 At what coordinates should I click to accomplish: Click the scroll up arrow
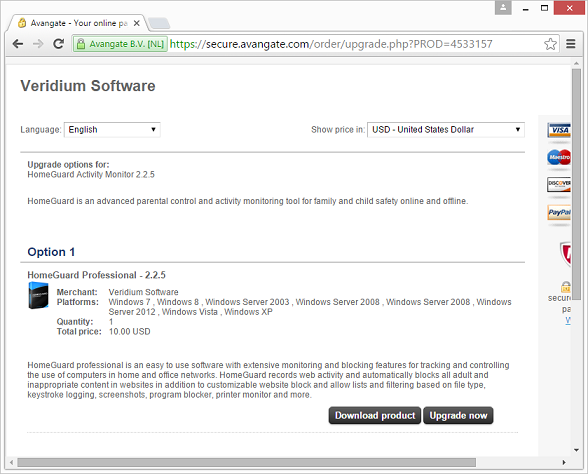click(x=576, y=63)
